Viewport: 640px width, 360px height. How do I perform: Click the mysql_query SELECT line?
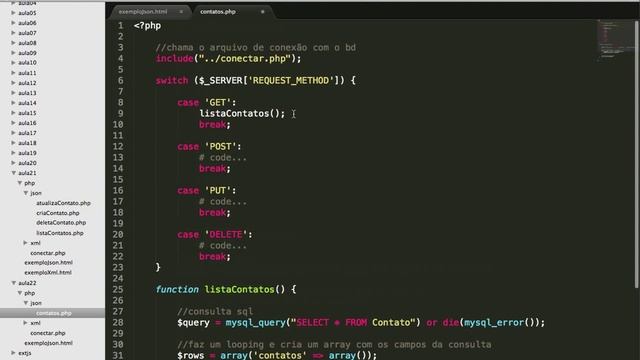coord(361,322)
